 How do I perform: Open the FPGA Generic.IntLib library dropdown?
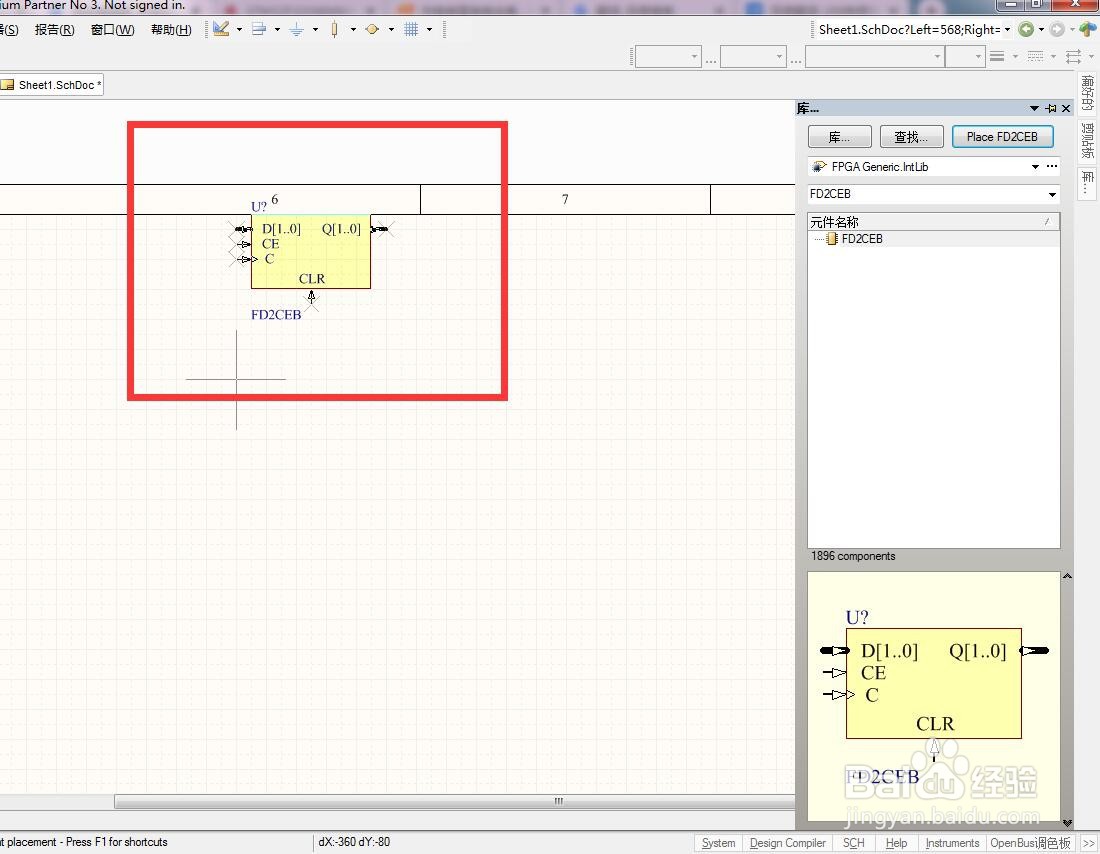pyautogui.click(x=1035, y=166)
